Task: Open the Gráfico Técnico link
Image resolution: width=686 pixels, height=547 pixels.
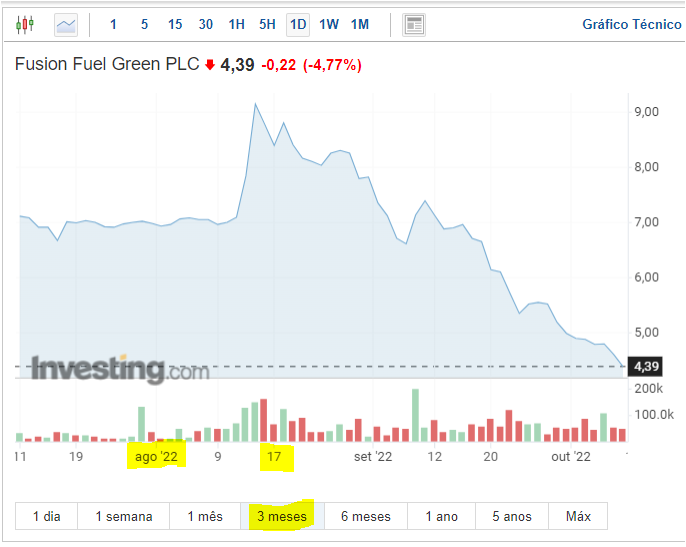Action: pyautogui.click(x=632, y=25)
